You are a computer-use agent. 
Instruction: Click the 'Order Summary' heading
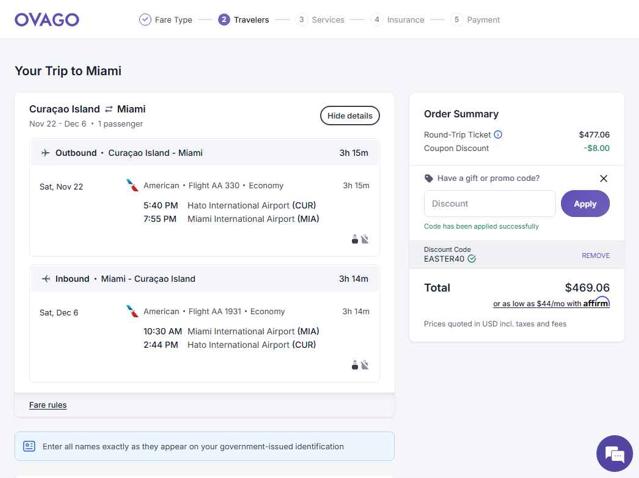461,114
